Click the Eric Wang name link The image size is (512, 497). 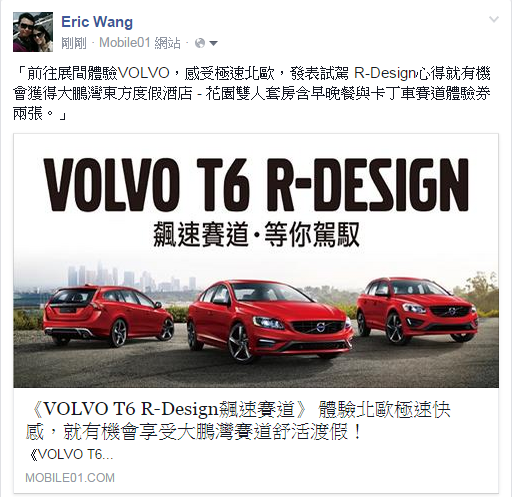point(97,22)
